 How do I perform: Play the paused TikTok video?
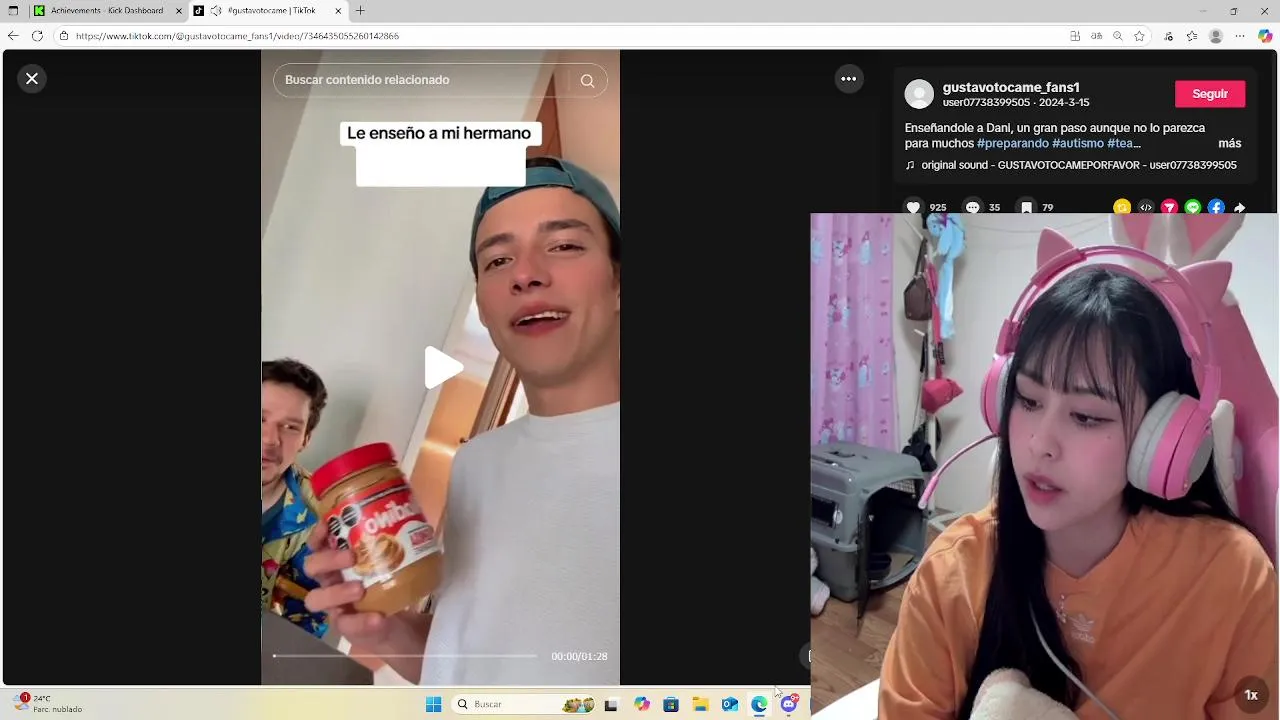[442, 367]
